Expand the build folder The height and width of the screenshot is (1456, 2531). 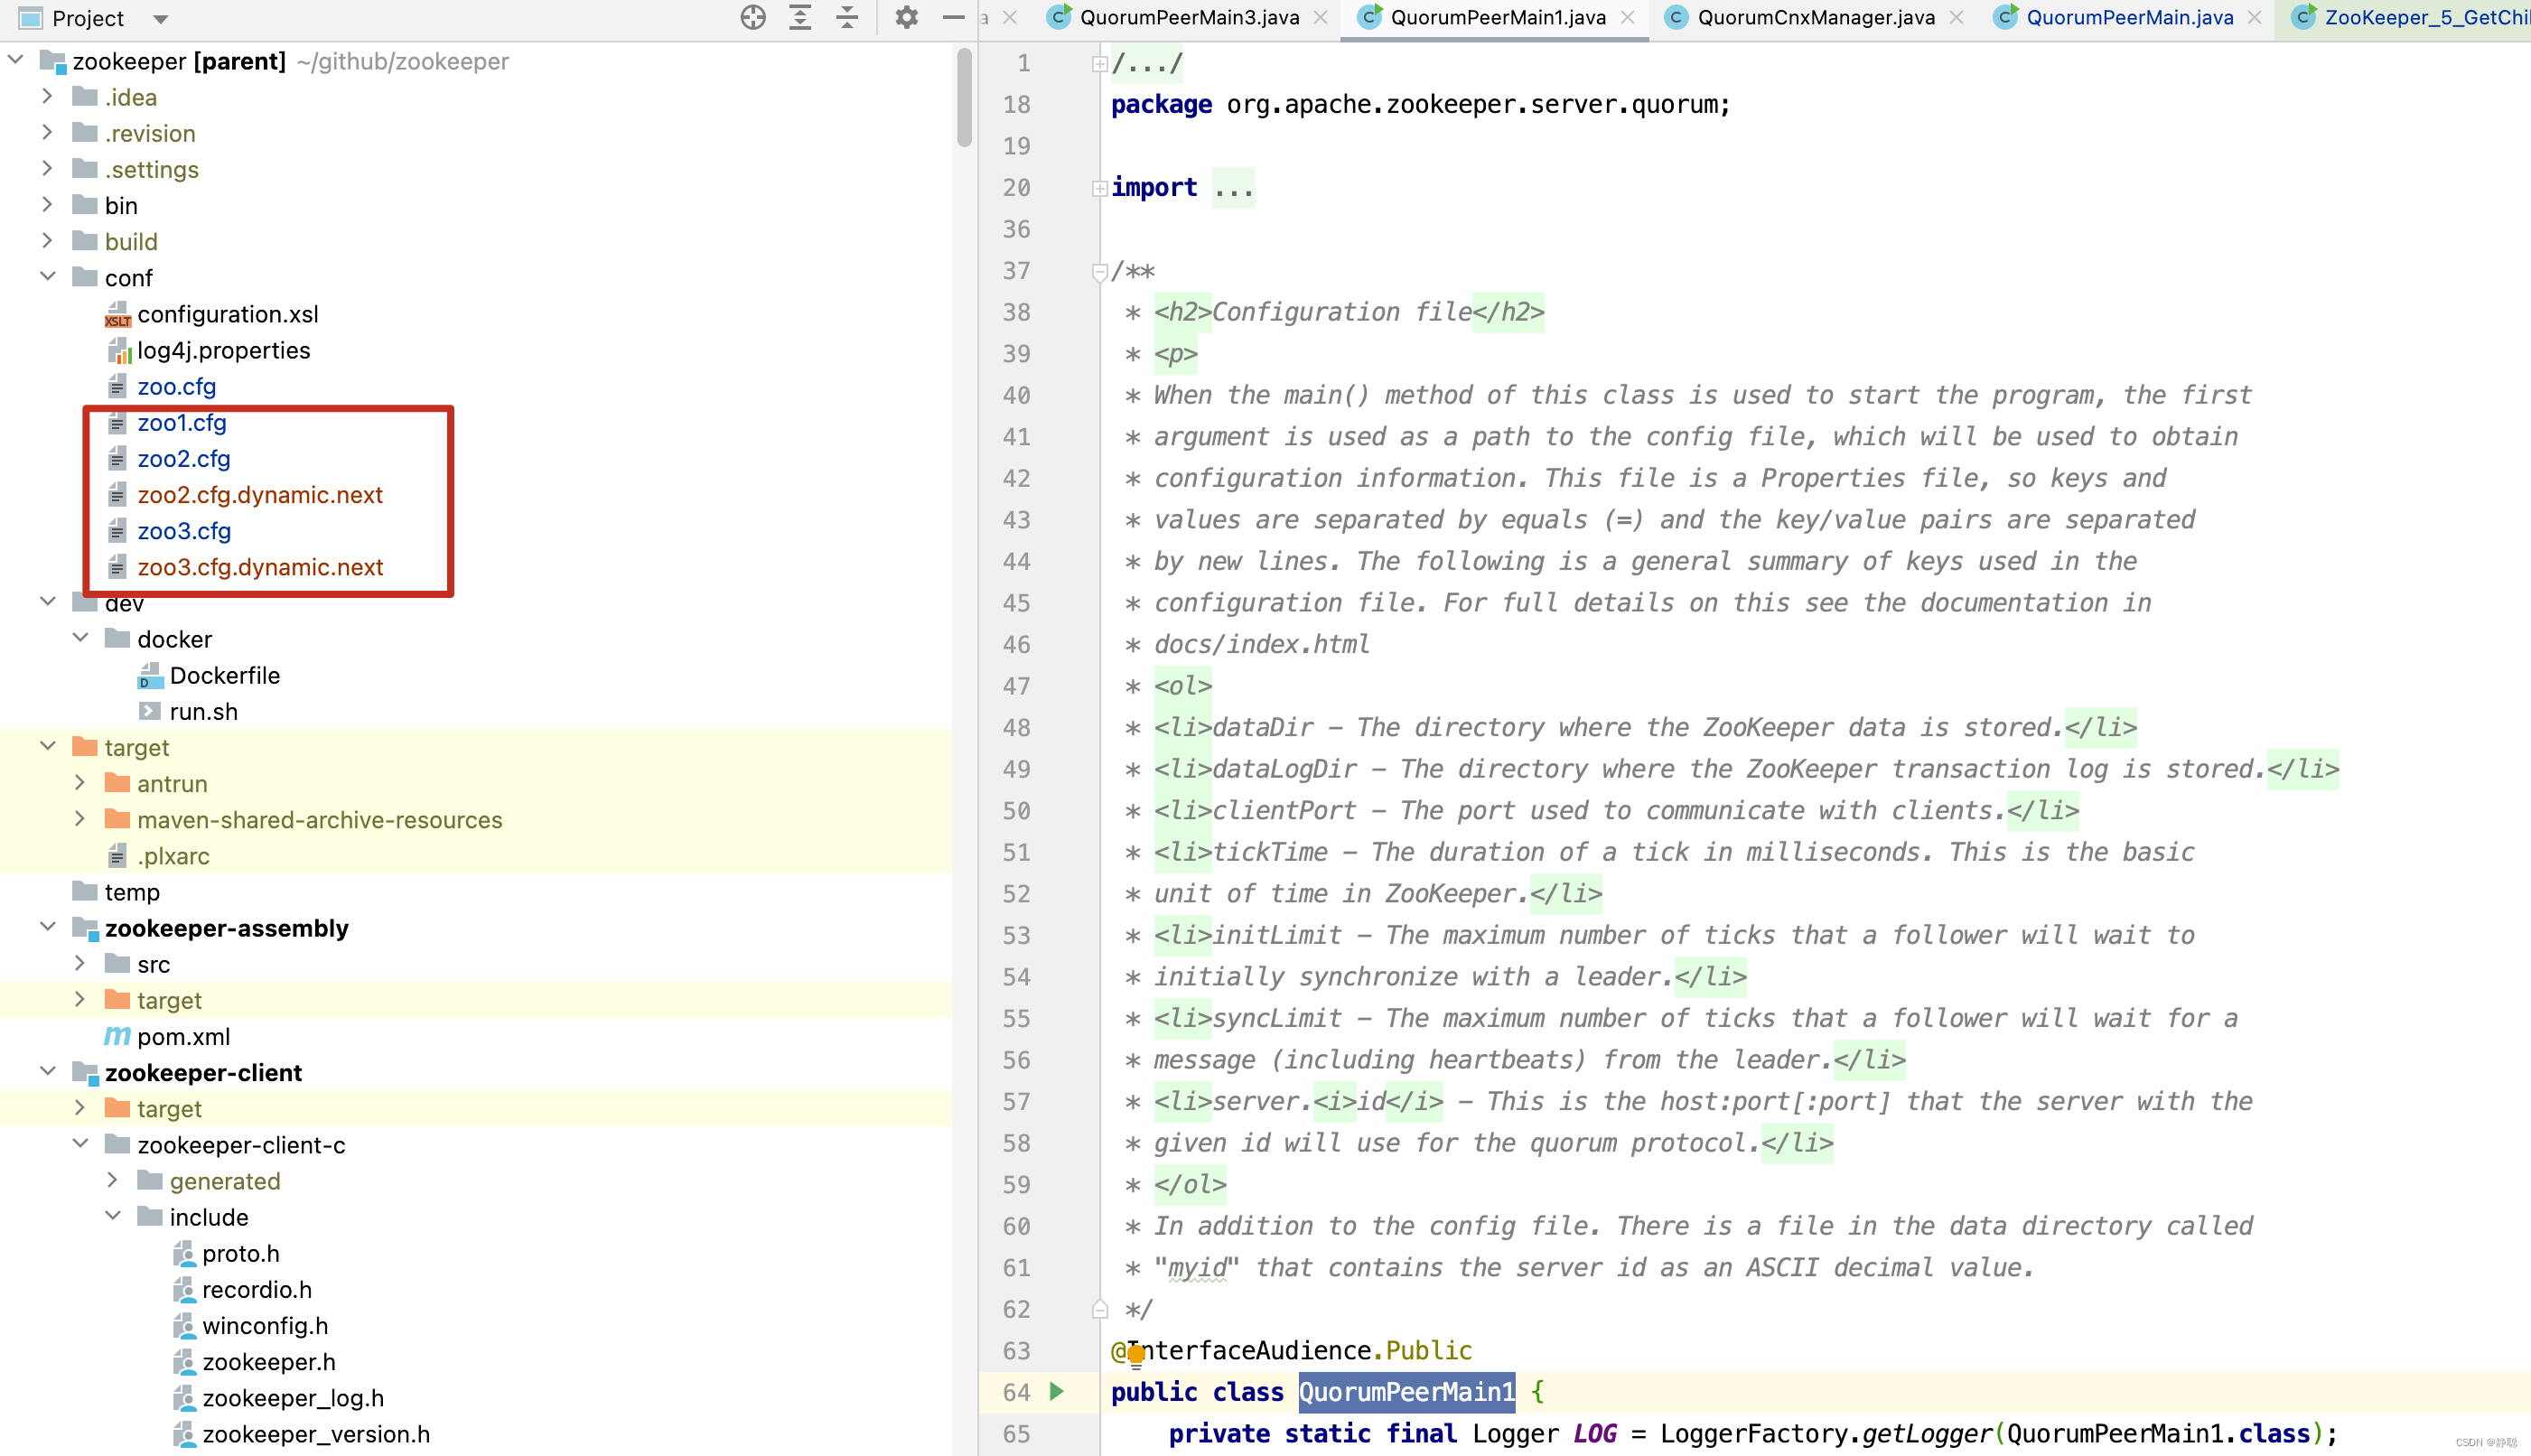tap(47, 240)
